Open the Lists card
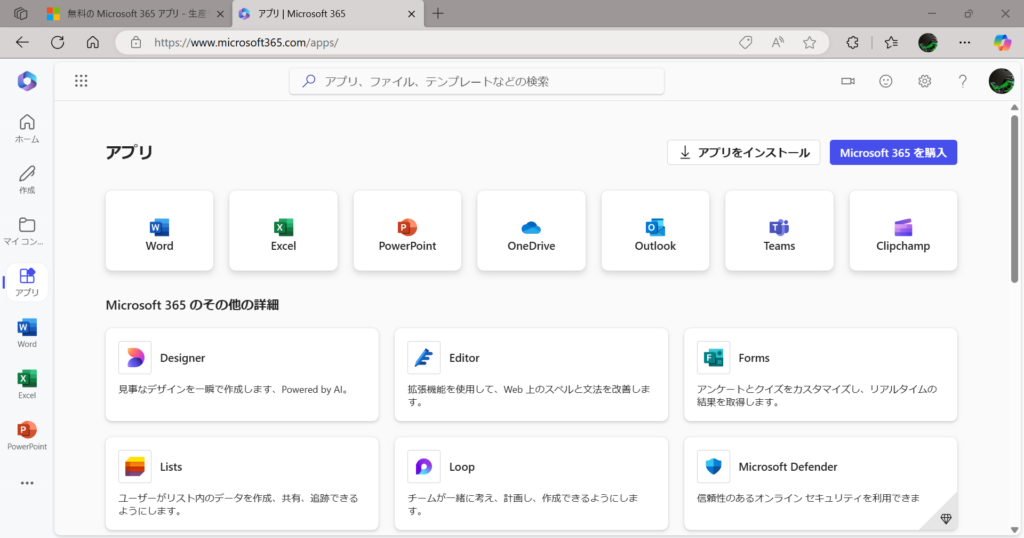Image resolution: width=1024 pixels, height=538 pixels. click(x=242, y=484)
